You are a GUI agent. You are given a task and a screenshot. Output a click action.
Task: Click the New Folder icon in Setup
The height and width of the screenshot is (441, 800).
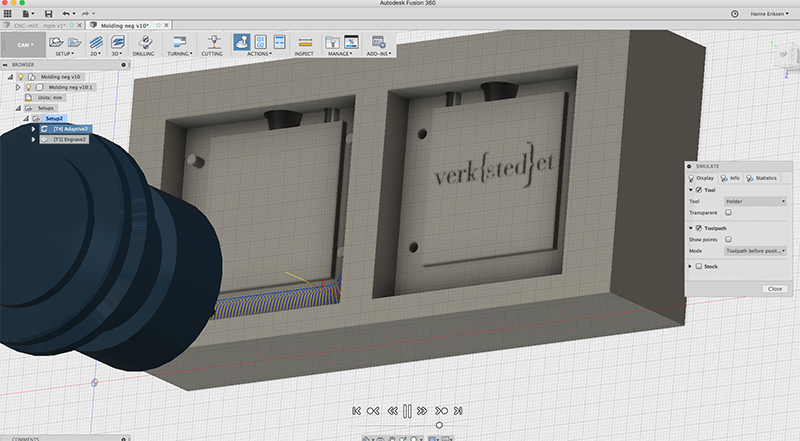click(74, 42)
